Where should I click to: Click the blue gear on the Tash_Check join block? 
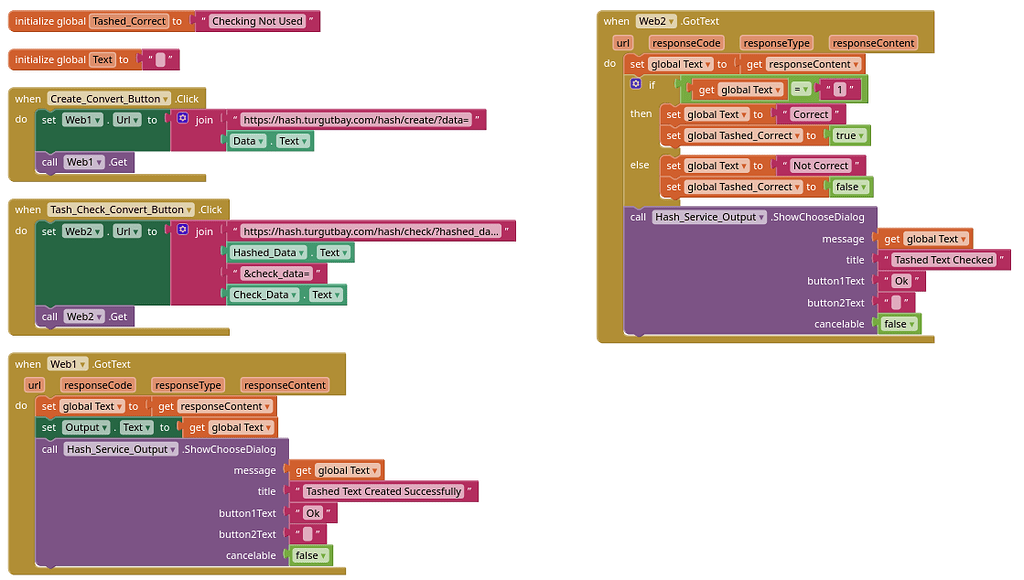[x=182, y=230]
